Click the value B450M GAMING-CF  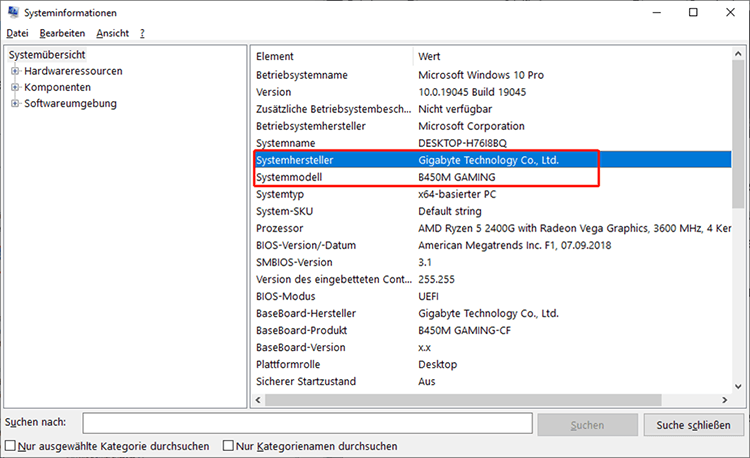click(464, 330)
